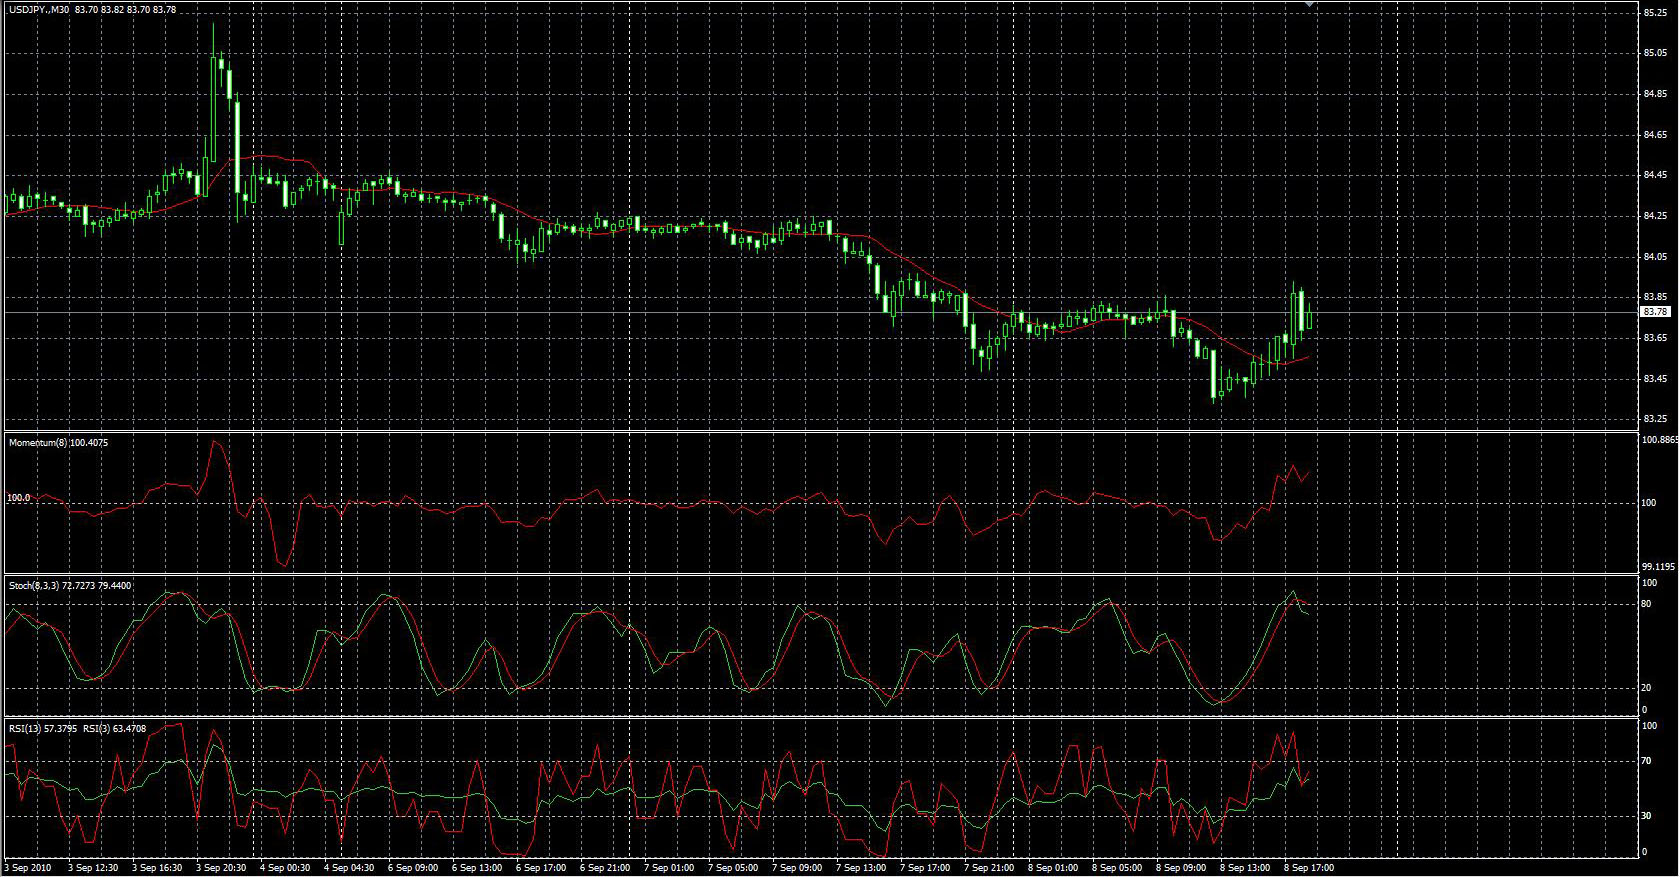Click the 7 Sep 13:00 time axis label
This screenshot has width=1680, height=877.
click(x=862, y=868)
